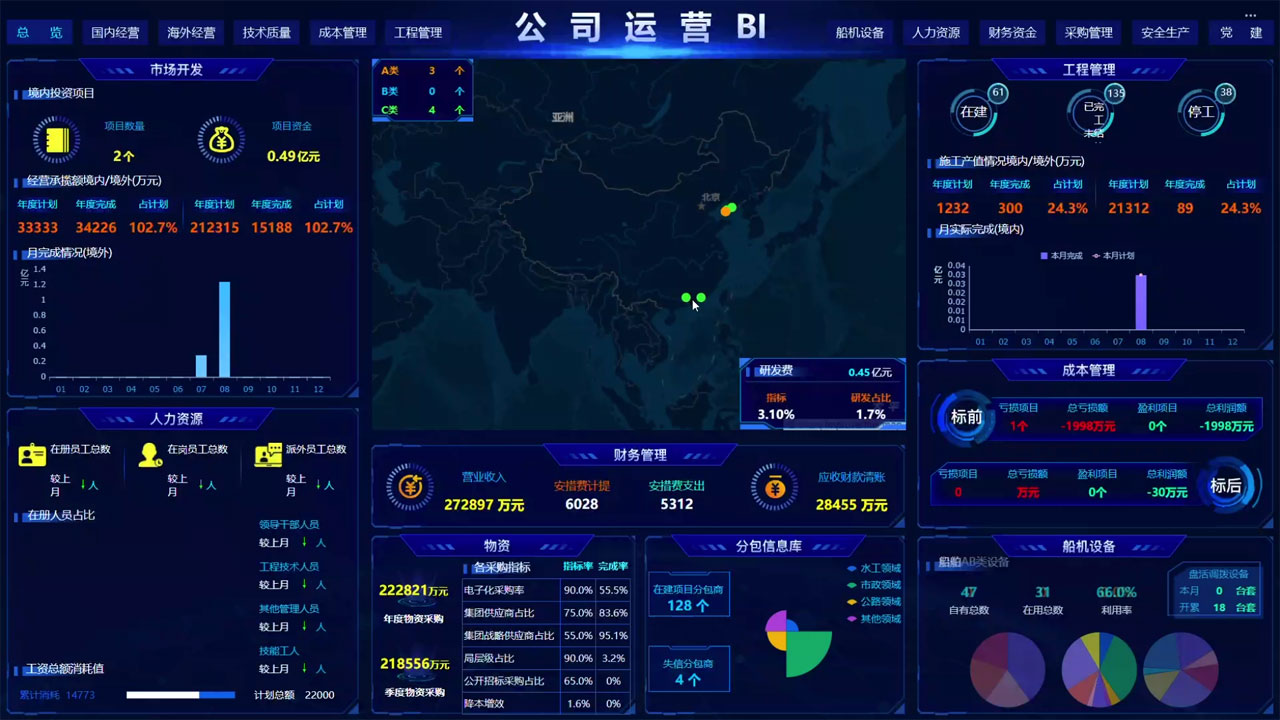Click the yellow project count icon
This screenshot has width=1280, height=720.
point(56,140)
